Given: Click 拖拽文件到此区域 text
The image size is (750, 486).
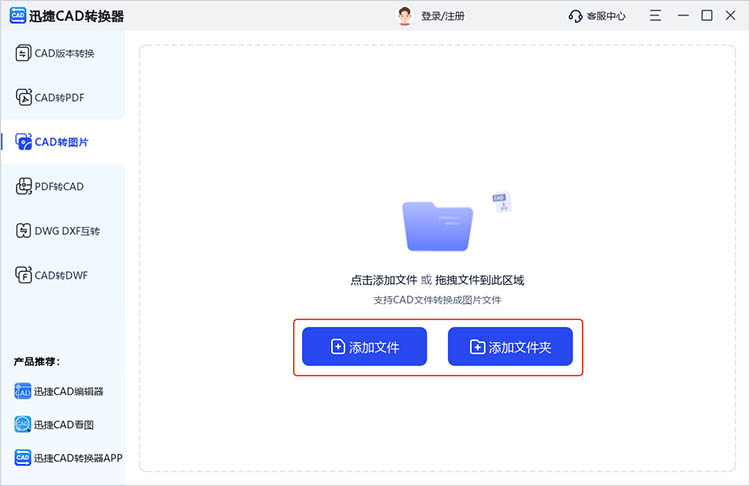Looking at the screenshot, I should pos(480,280).
